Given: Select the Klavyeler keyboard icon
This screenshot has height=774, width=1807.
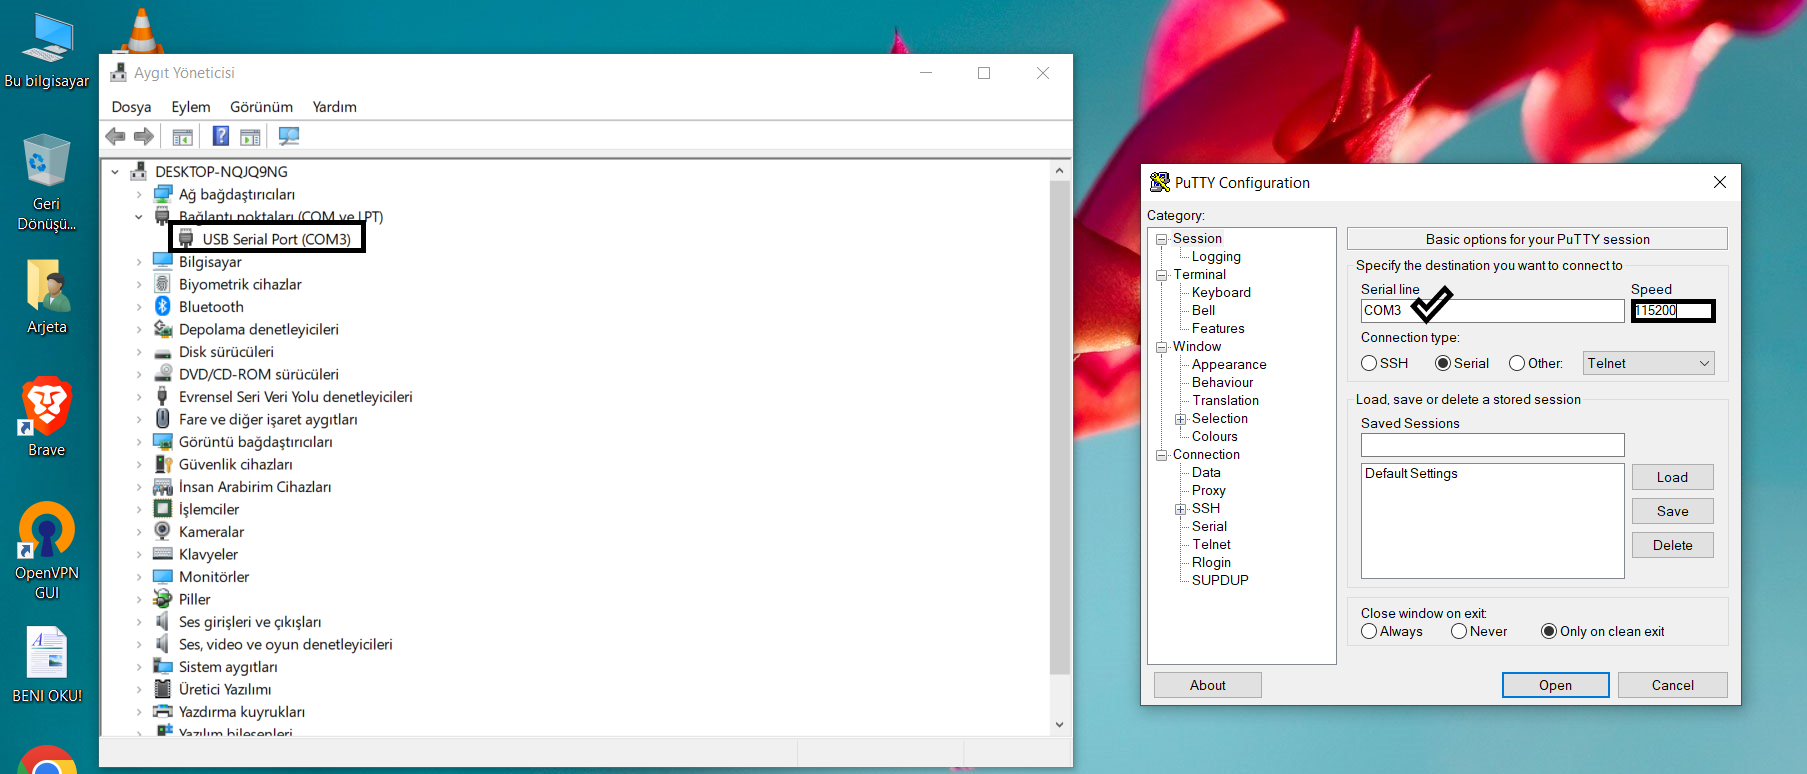Looking at the screenshot, I should (x=163, y=554).
